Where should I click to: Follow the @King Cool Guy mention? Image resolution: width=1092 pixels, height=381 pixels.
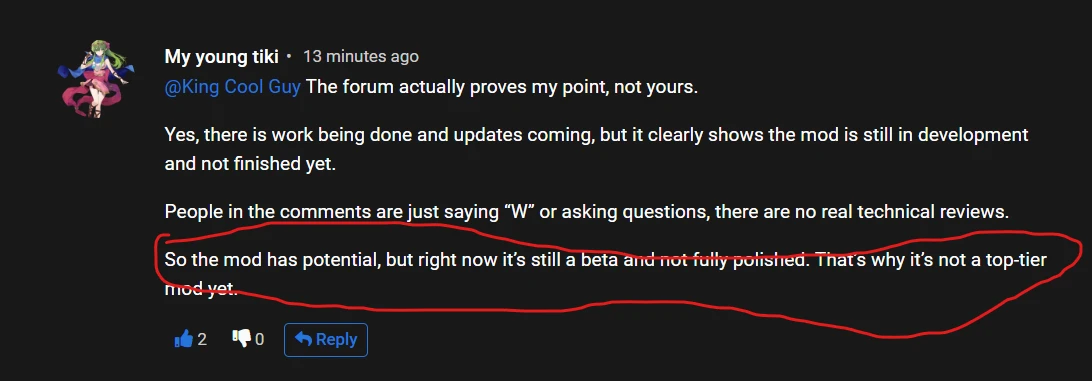pos(233,88)
